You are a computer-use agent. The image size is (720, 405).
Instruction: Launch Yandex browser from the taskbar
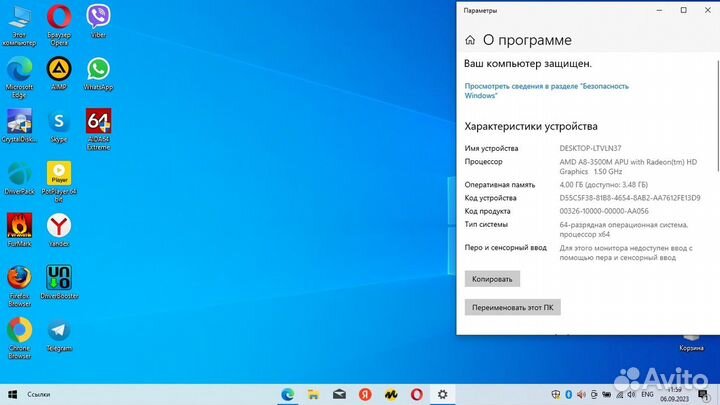click(365, 394)
